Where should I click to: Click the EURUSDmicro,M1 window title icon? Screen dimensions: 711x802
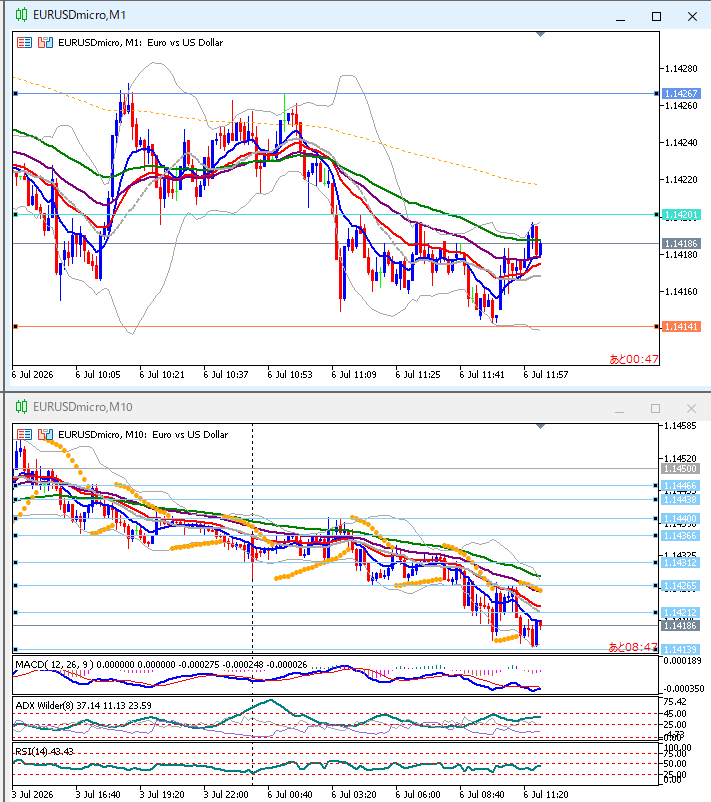(x=21, y=15)
